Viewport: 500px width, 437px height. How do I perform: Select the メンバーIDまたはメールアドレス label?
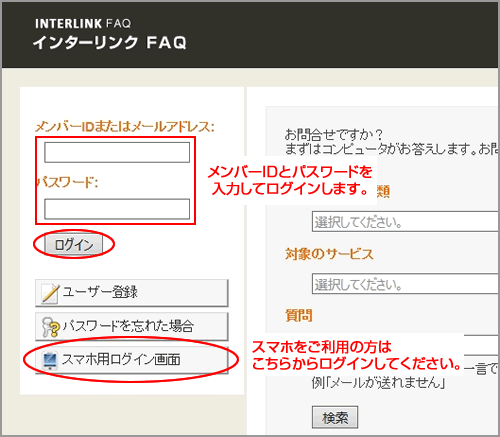click(125, 126)
